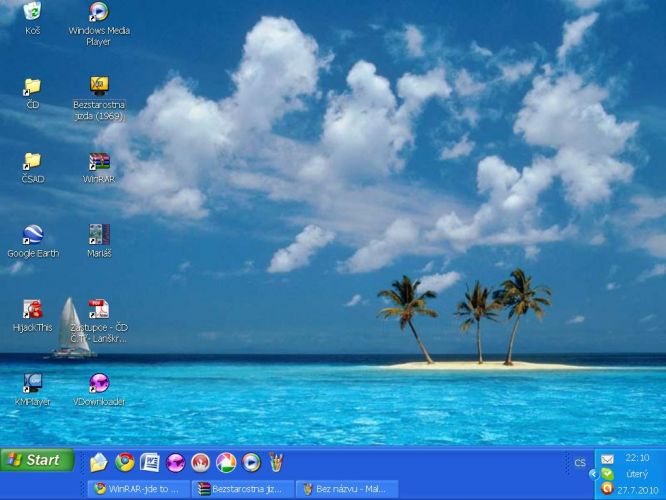
Task: Launch Microsoft Word from Quick Launch
Action: [150, 462]
